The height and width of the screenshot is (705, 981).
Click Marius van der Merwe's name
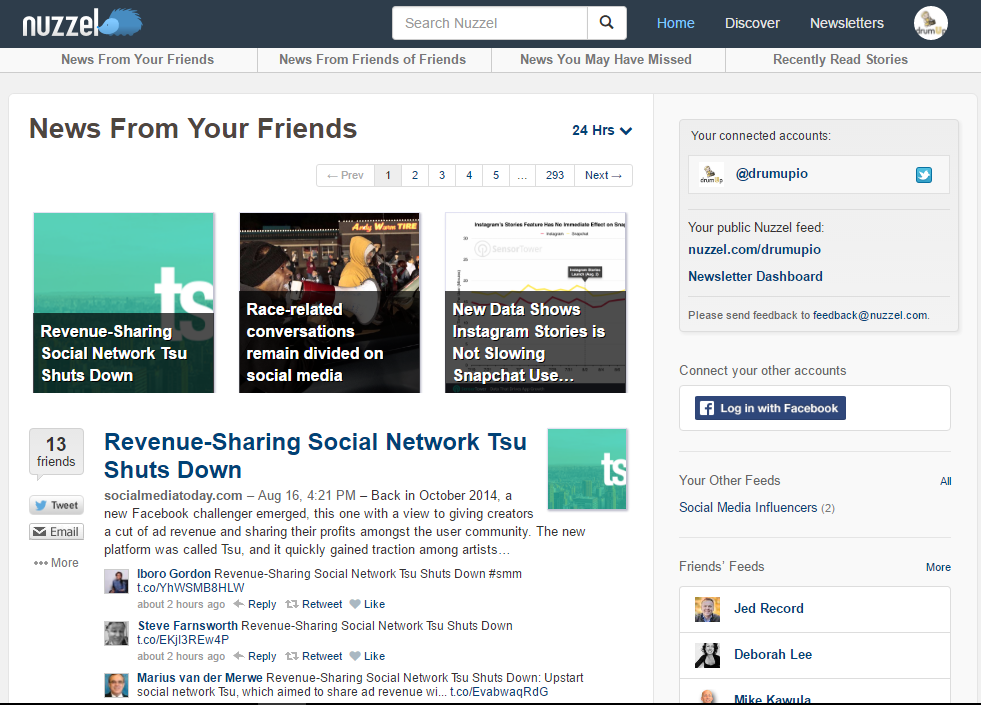200,677
